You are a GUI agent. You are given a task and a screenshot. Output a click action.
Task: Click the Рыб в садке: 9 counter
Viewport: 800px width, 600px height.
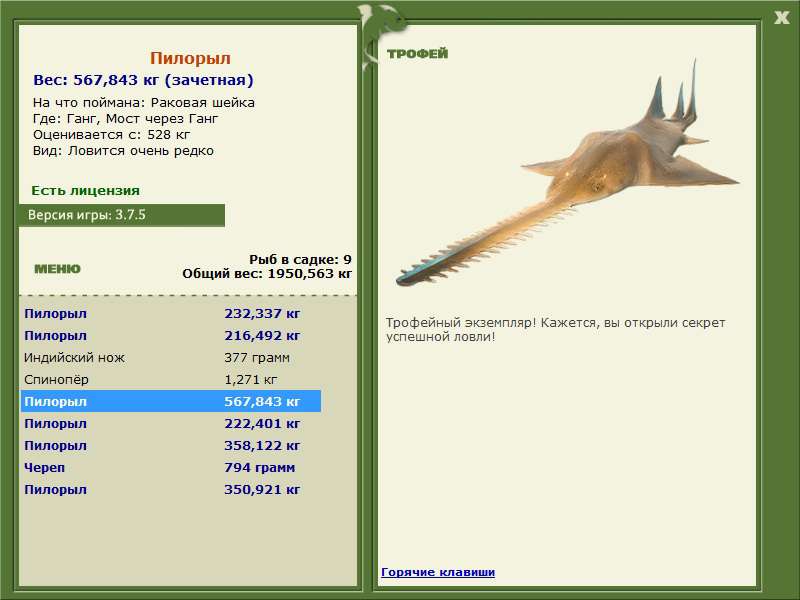pyautogui.click(x=300, y=259)
